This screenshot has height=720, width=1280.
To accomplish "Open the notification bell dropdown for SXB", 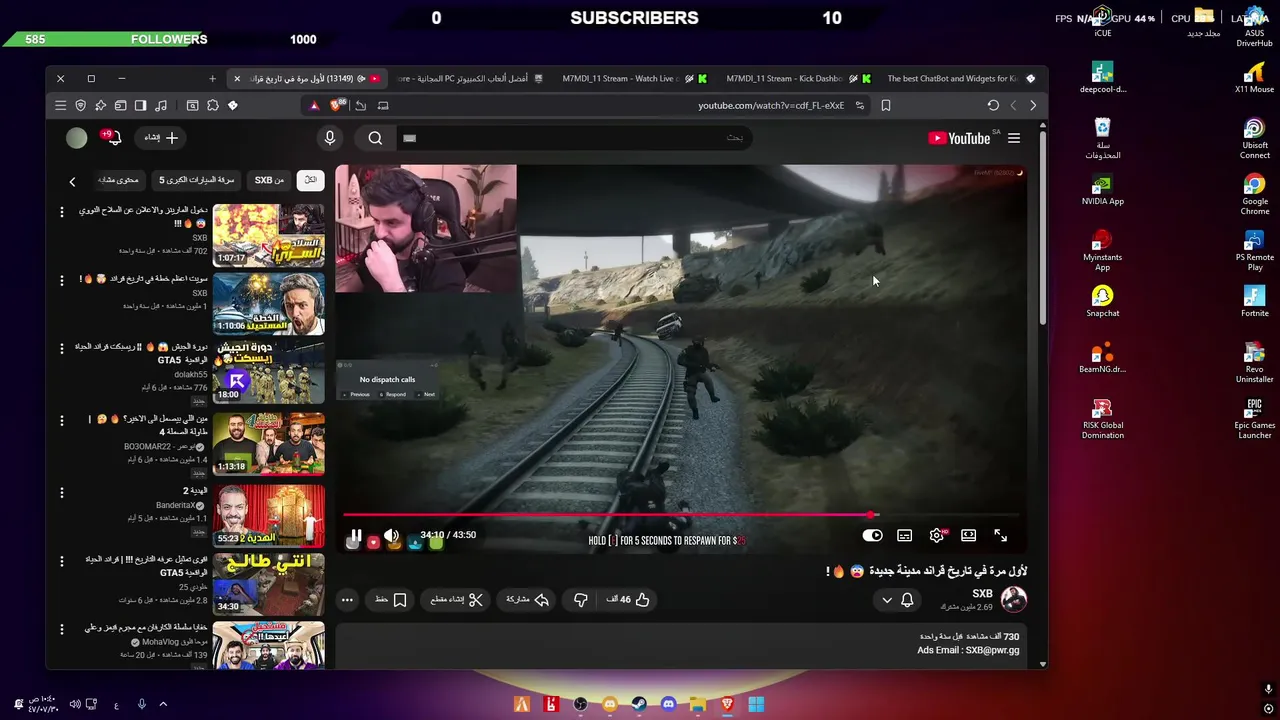I will (x=897, y=600).
